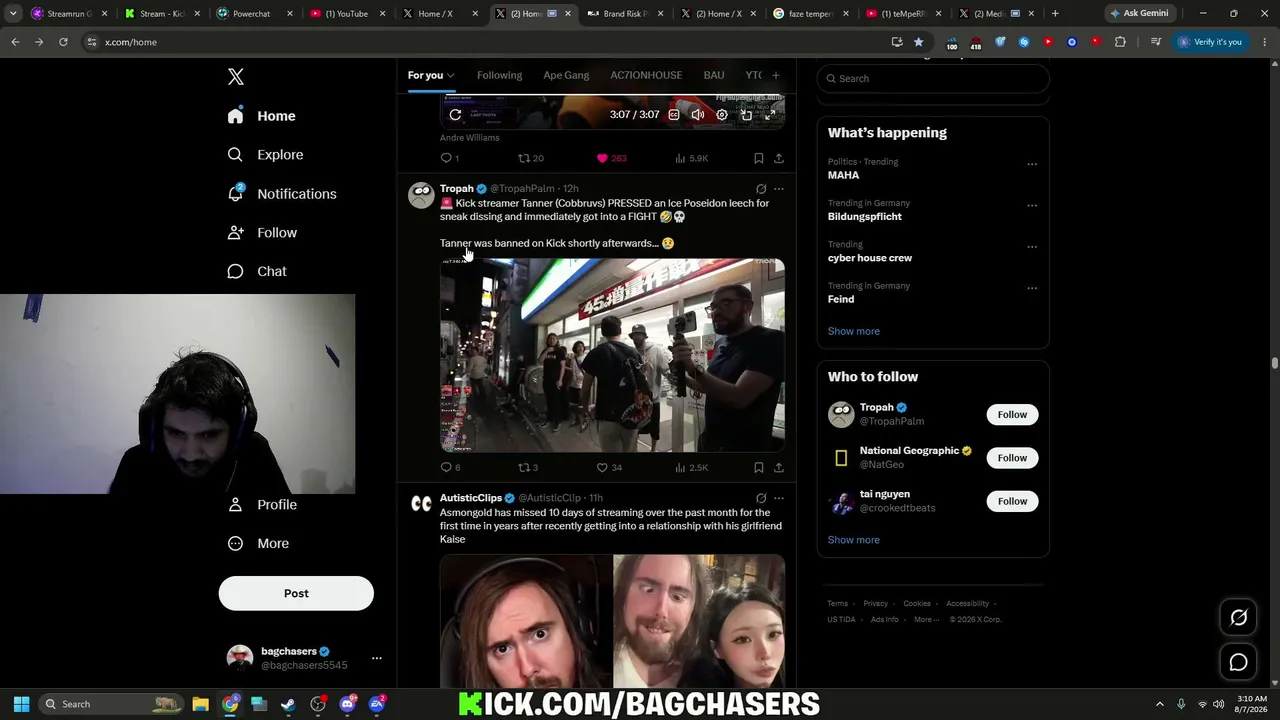
Task: Open Tropah's profile avatar in the feed
Action: click(421, 195)
